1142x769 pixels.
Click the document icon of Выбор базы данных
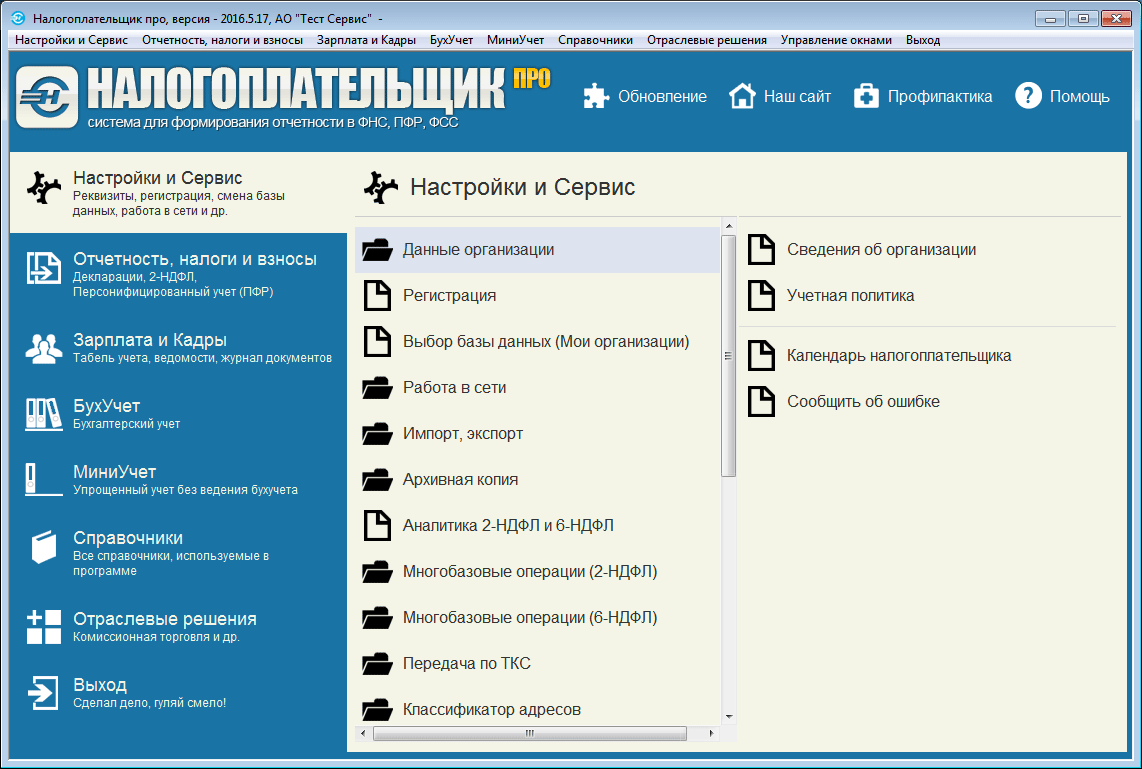pos(377,342)
